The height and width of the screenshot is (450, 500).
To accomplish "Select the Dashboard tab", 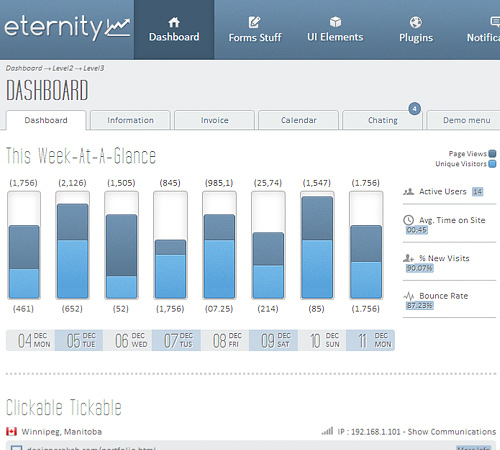I will click(46, 120).
